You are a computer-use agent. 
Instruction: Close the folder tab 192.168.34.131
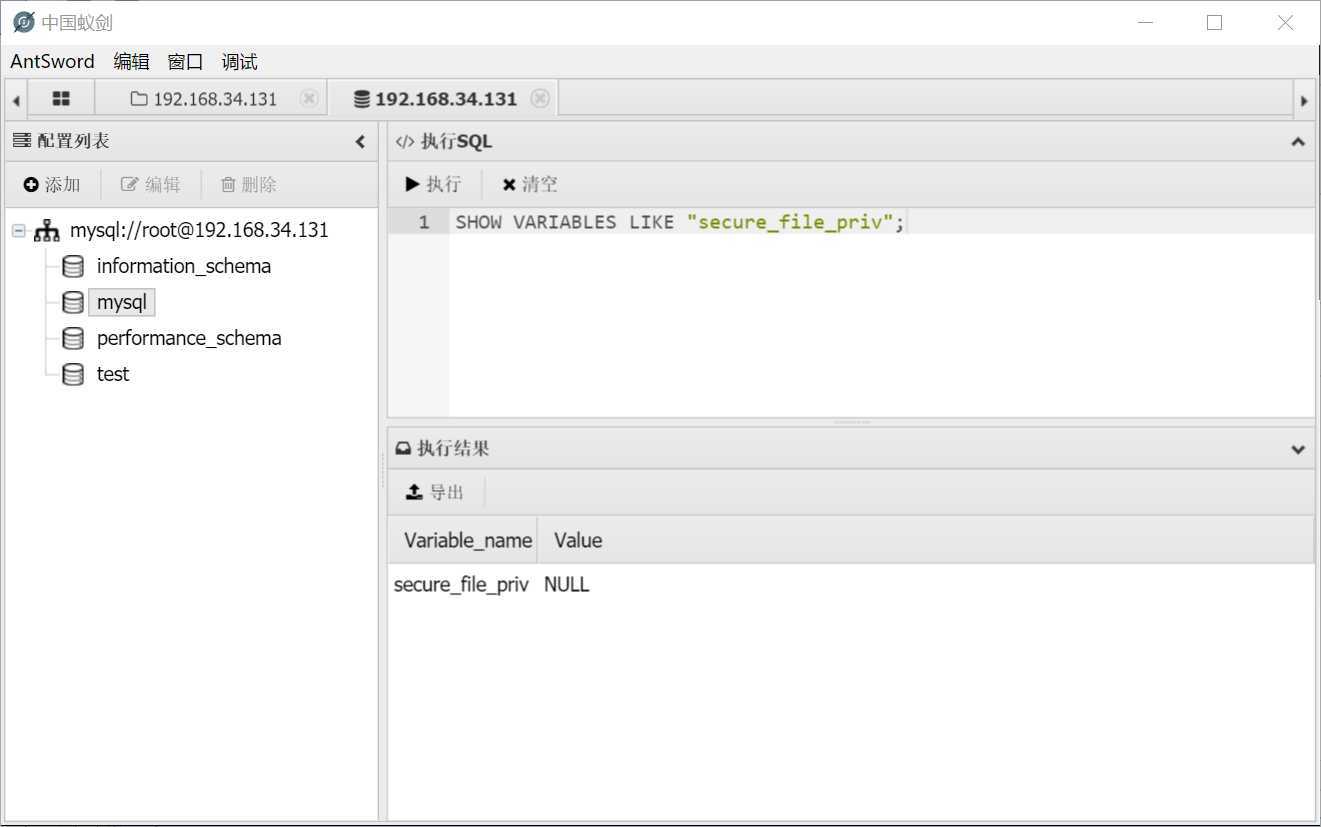(x=309, y=98)
